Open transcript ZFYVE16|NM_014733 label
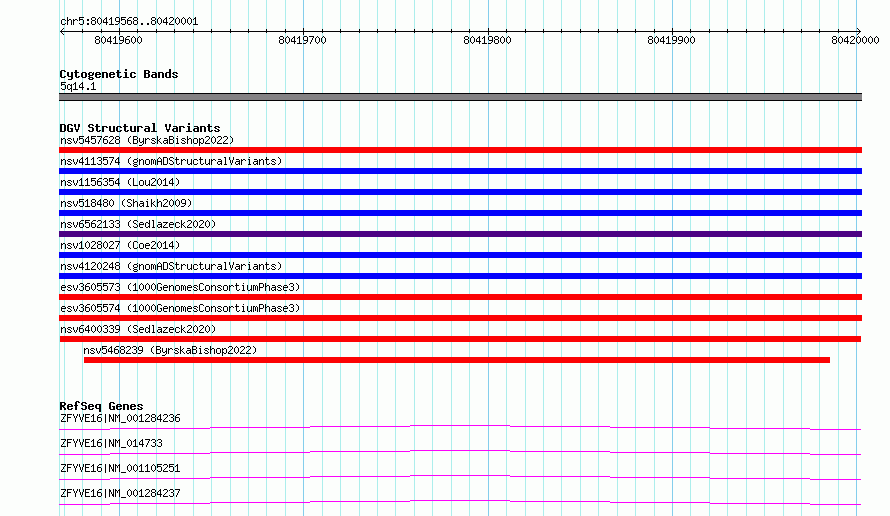 click(x=111, y=443)
